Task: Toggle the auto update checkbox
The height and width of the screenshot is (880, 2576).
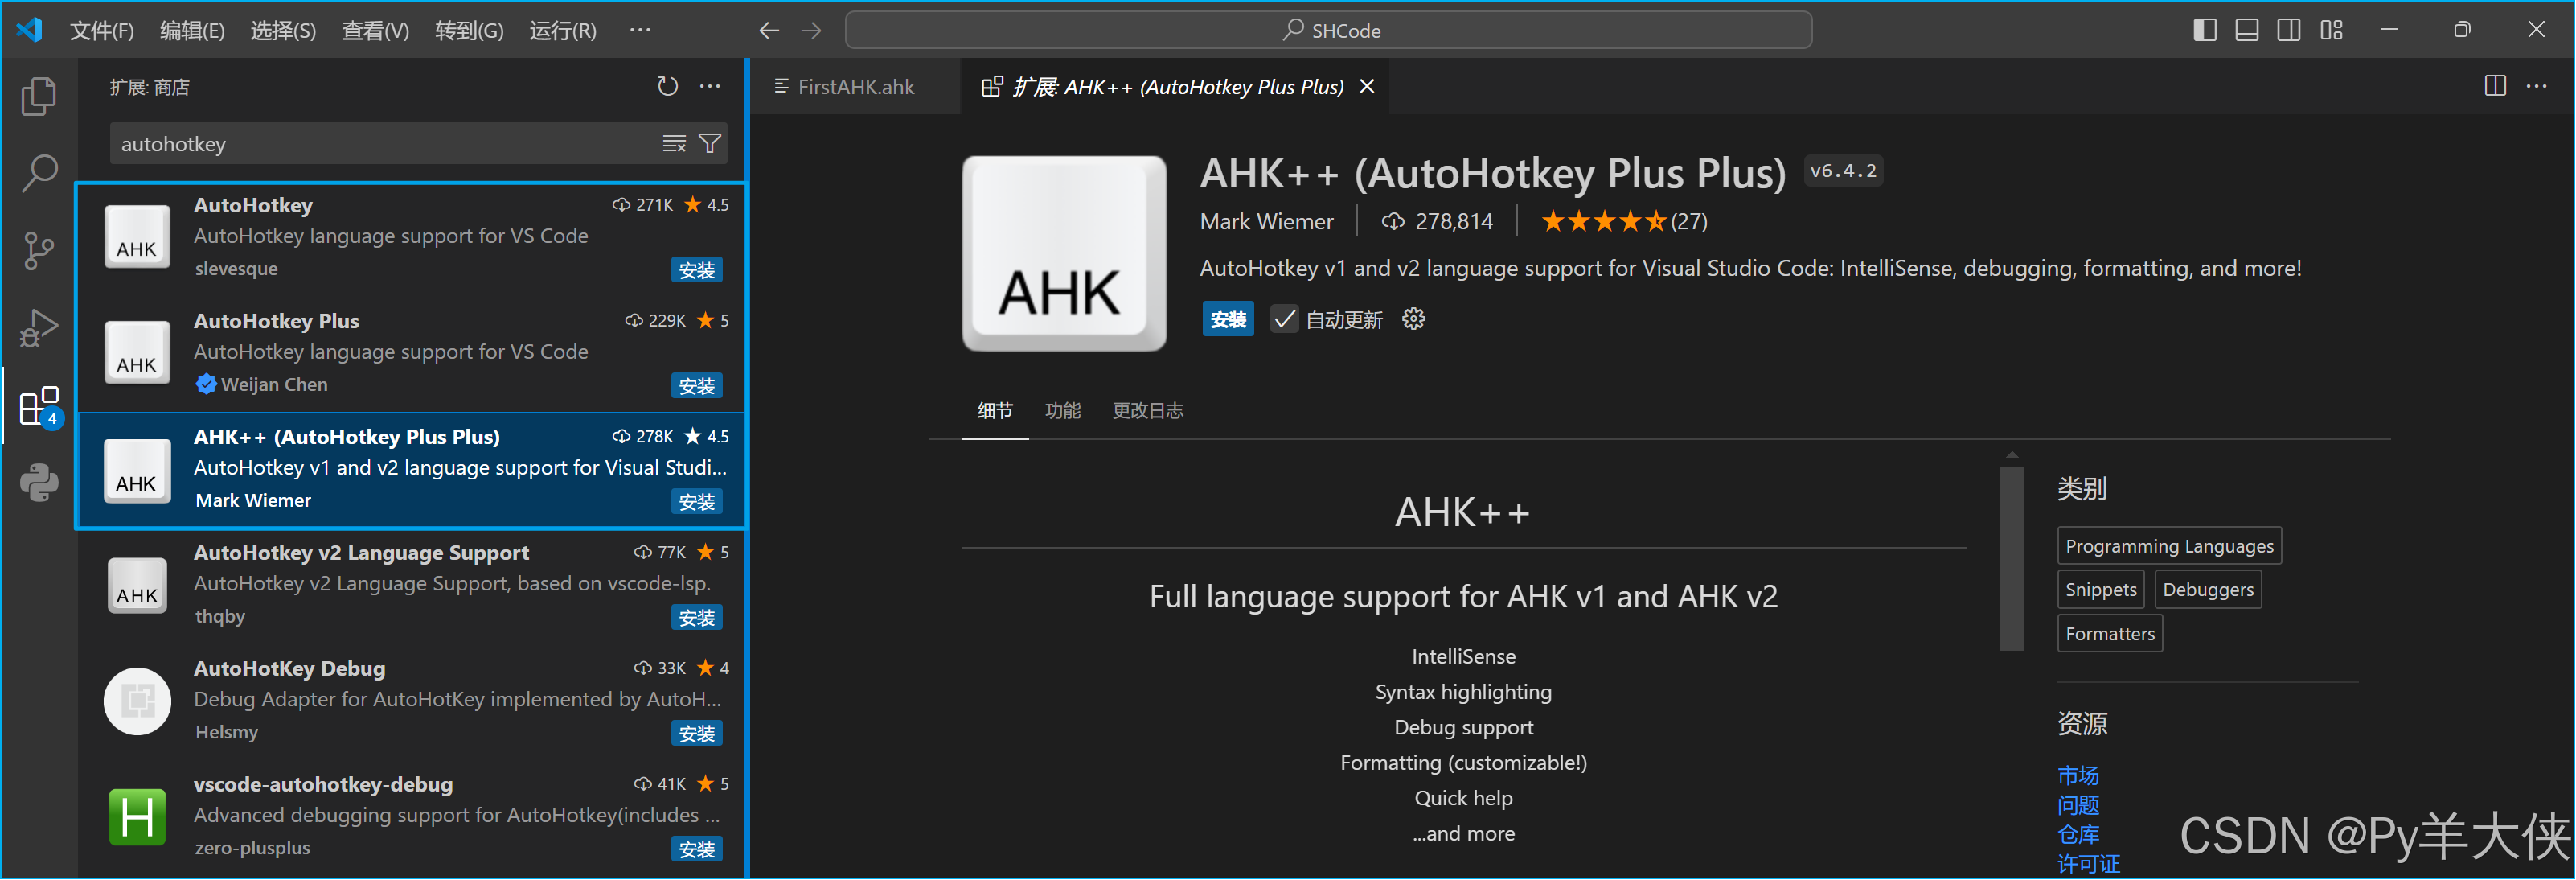Action: coord(1284,319)
